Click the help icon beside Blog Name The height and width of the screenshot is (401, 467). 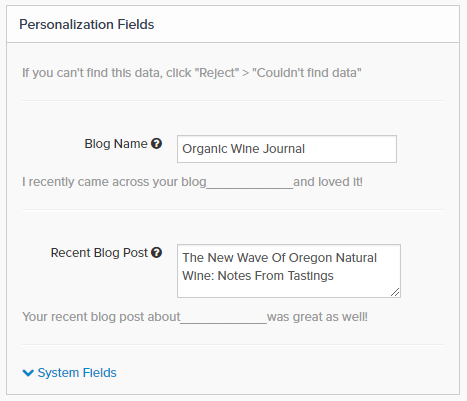156,144
